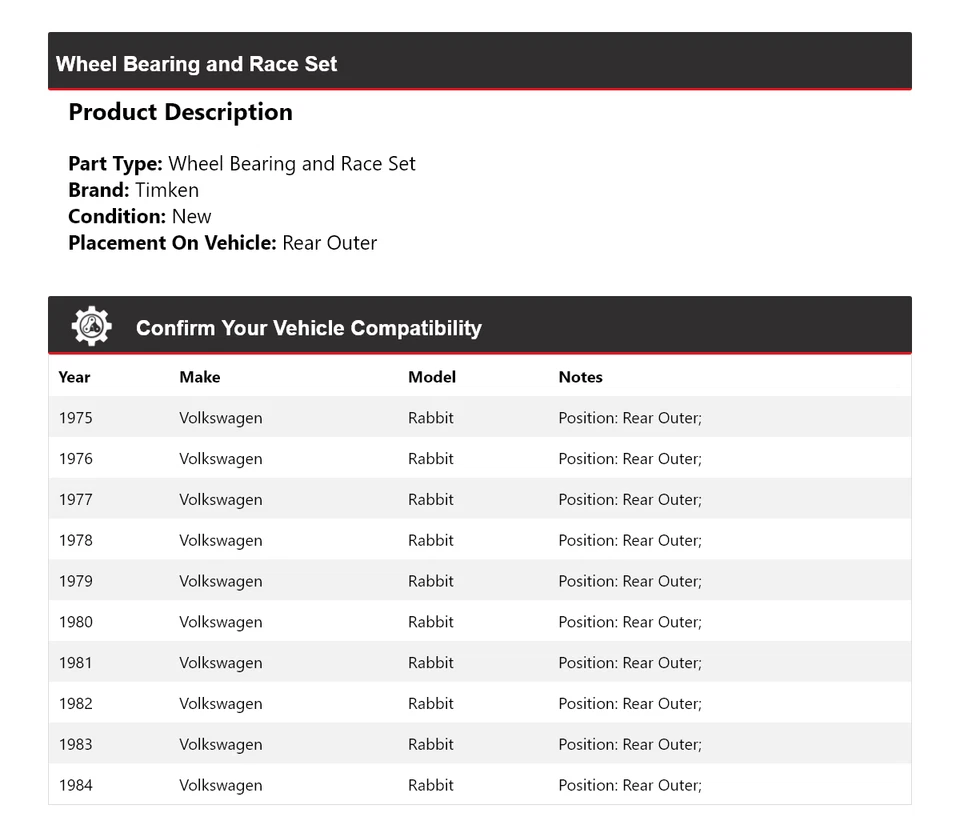
Task: Click the Year column header
Action: click(x=74, y=377)
